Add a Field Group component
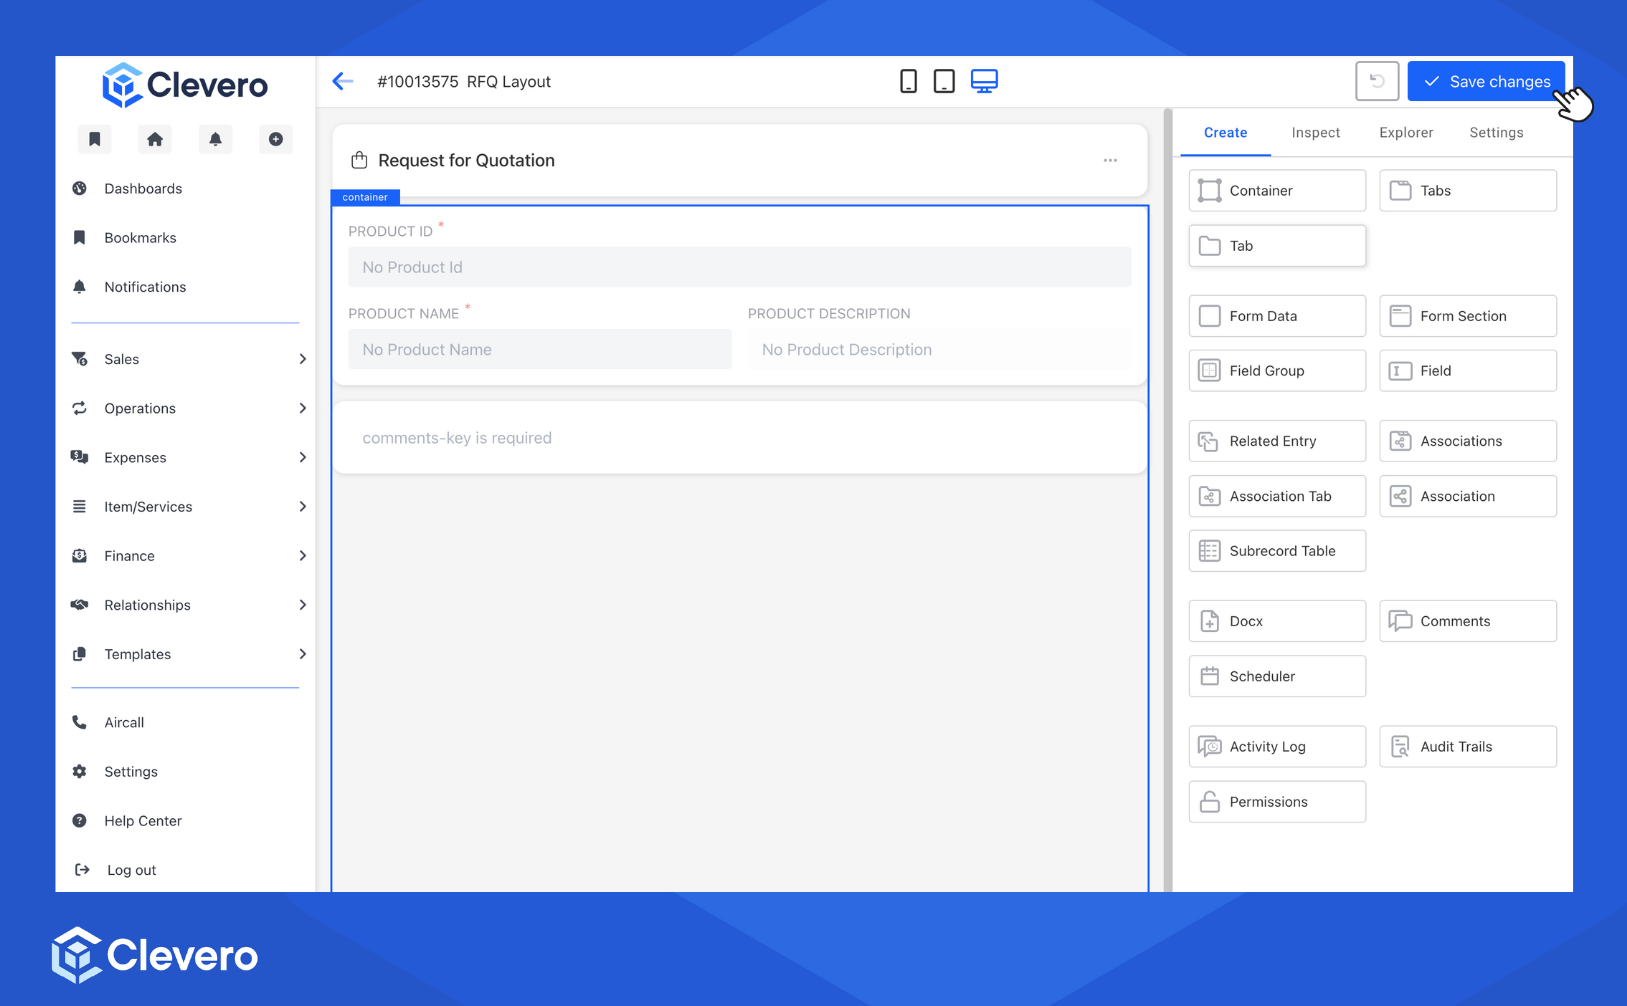The height and width of the screenshot is (1006, 1627). point(1277,371)
